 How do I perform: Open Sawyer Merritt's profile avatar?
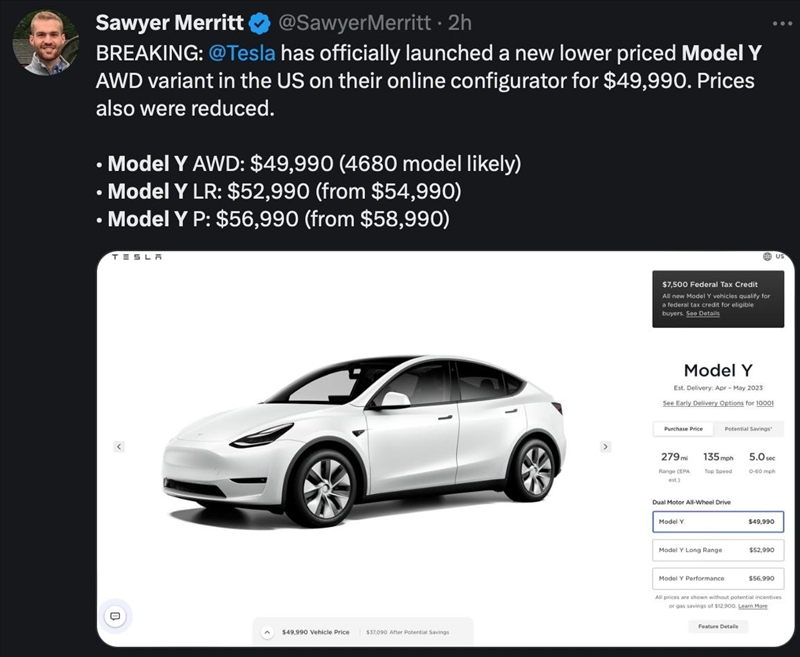(45, 45)
